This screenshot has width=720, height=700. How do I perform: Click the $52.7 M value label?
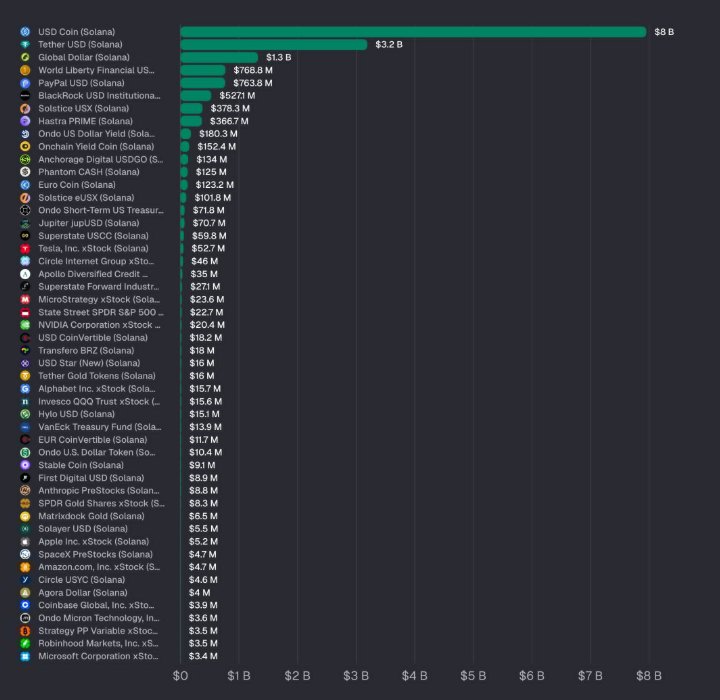pos(208,248)
